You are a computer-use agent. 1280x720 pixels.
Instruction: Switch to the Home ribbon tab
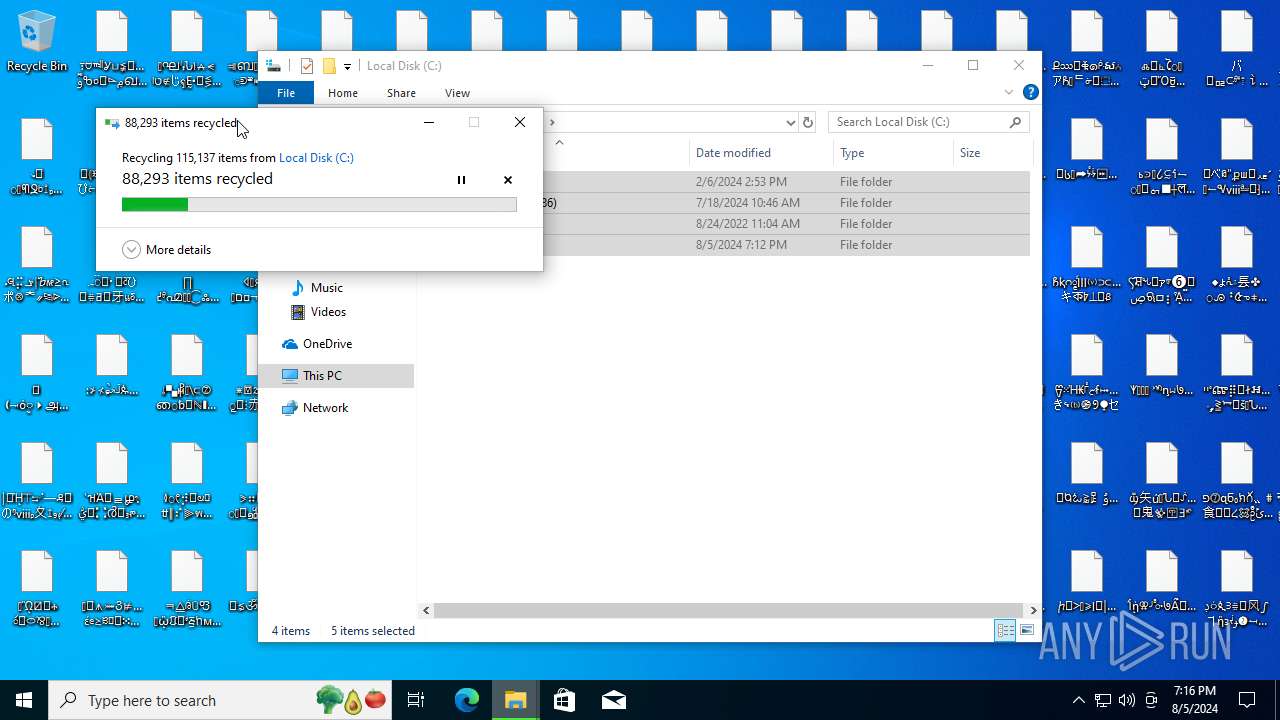click(343, 93)
